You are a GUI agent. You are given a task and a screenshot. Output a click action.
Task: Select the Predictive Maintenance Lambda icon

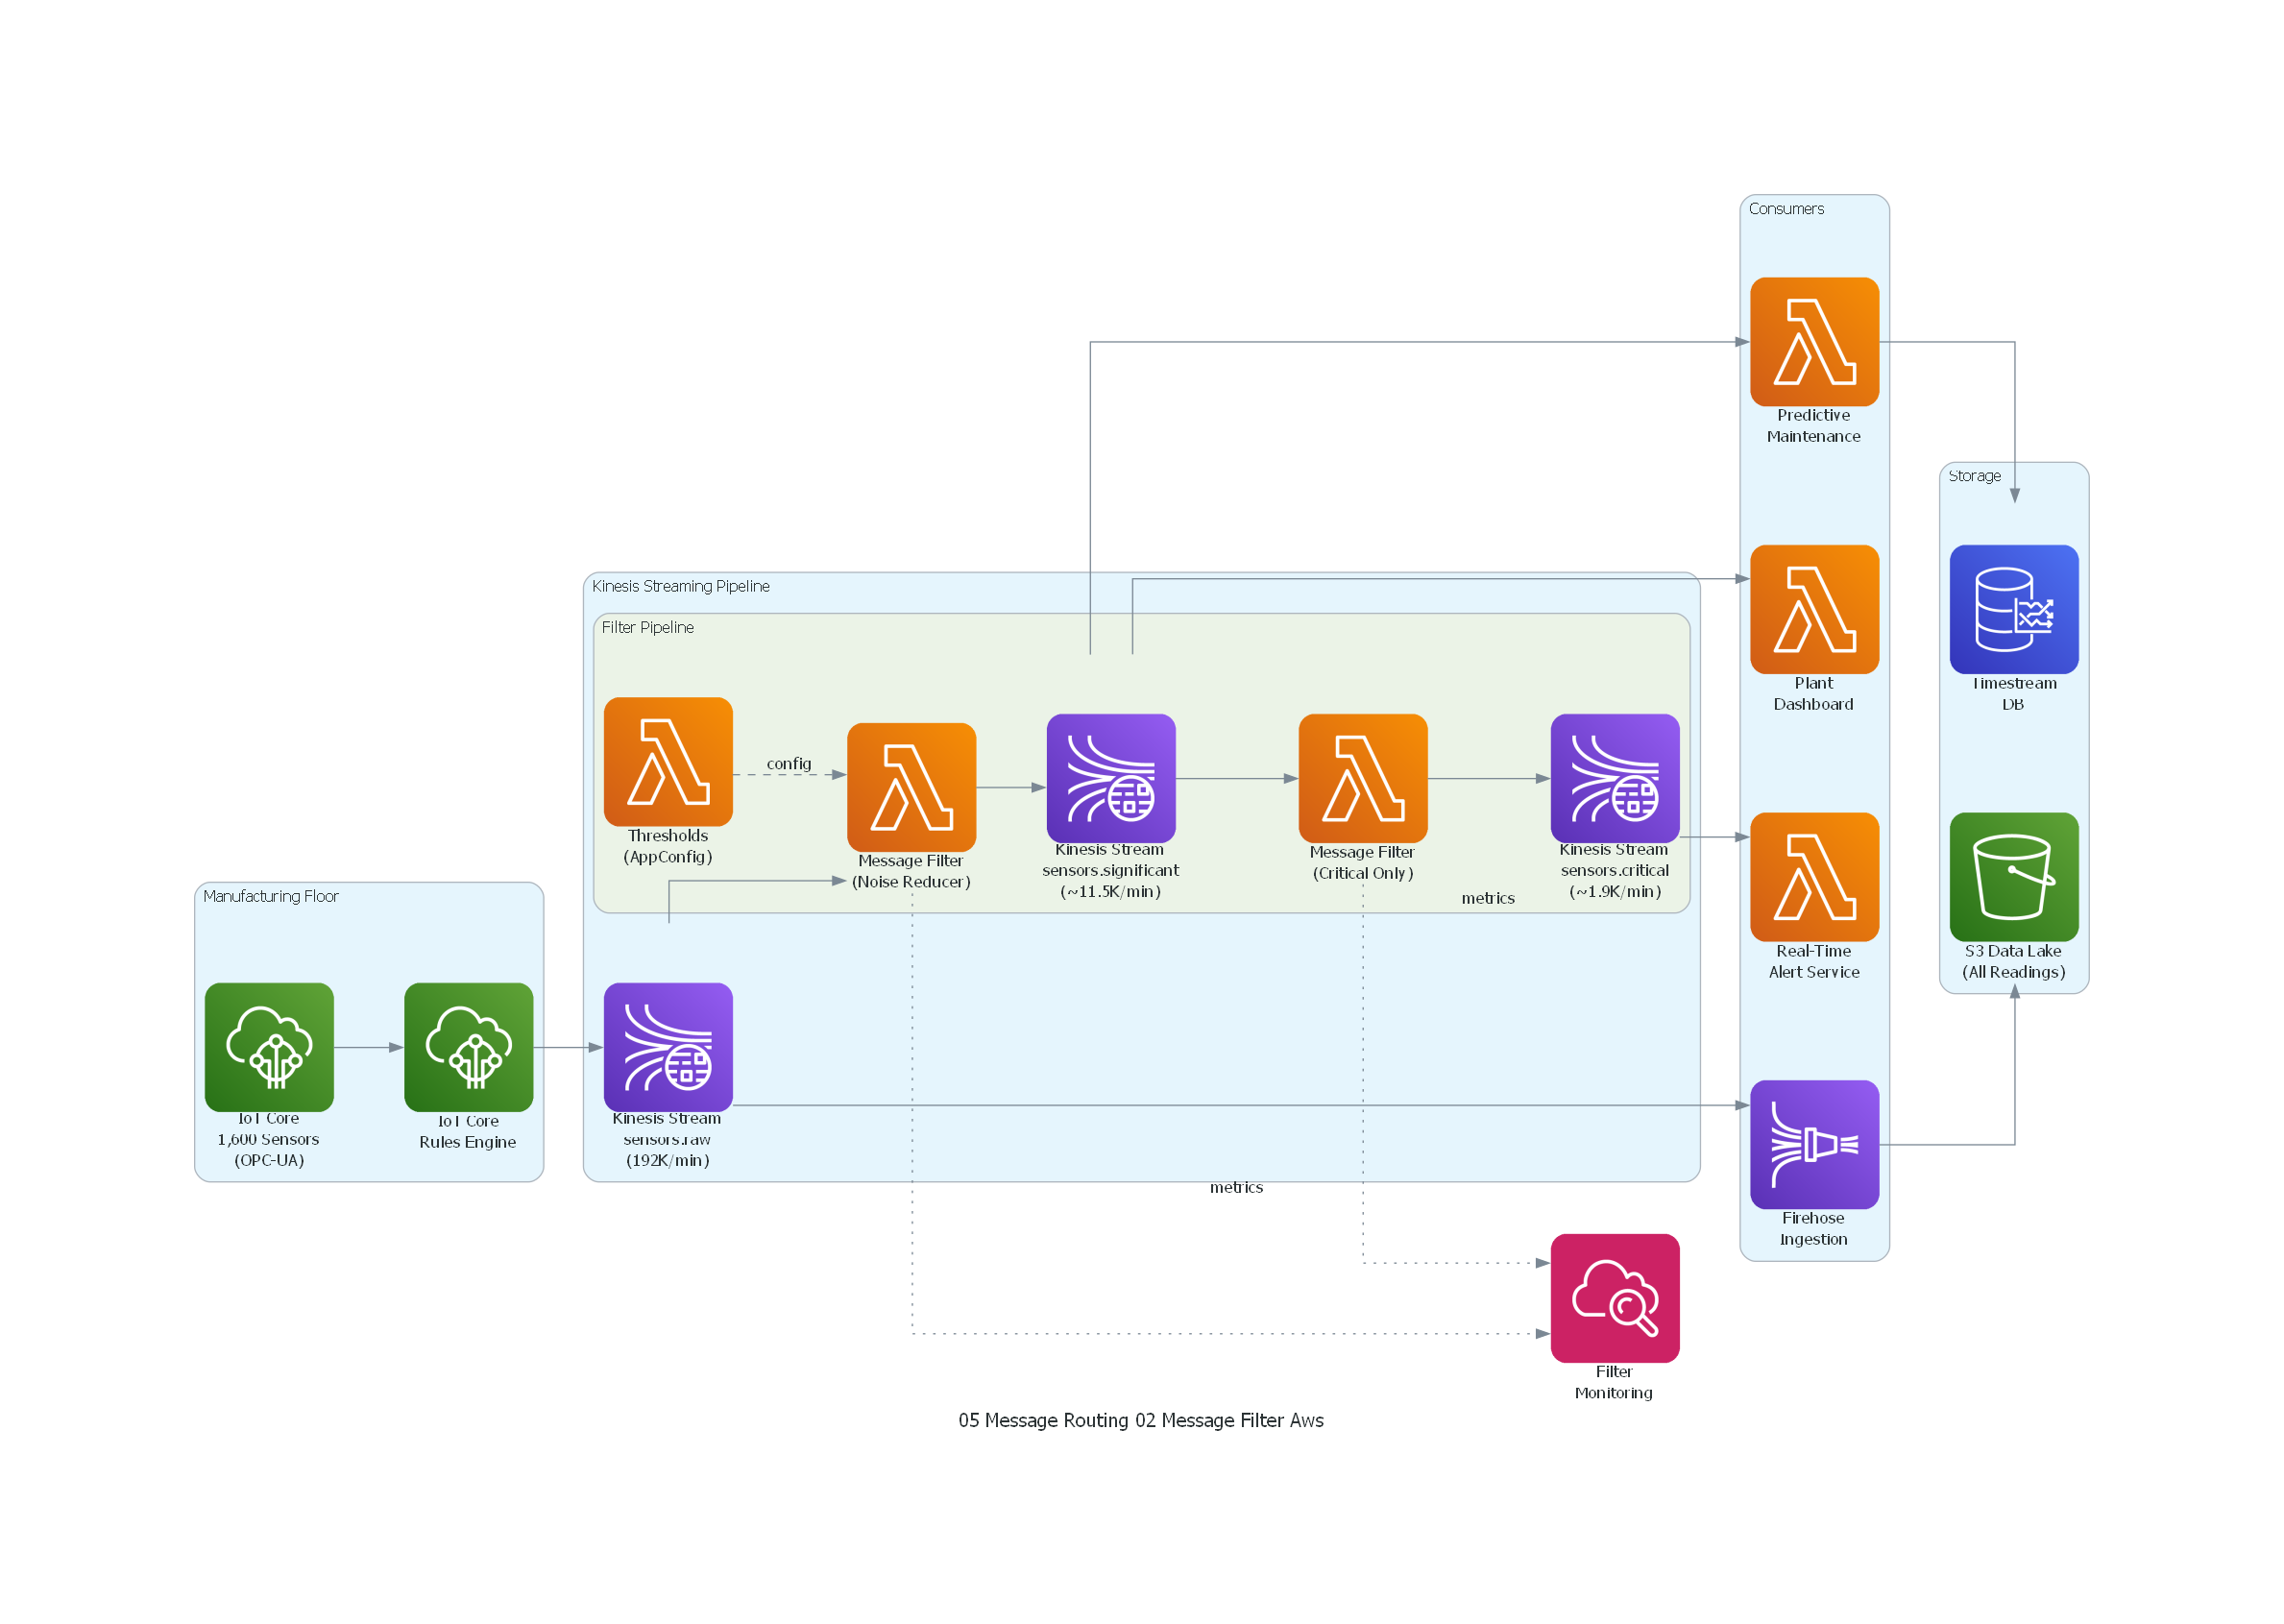point(1813,340)
